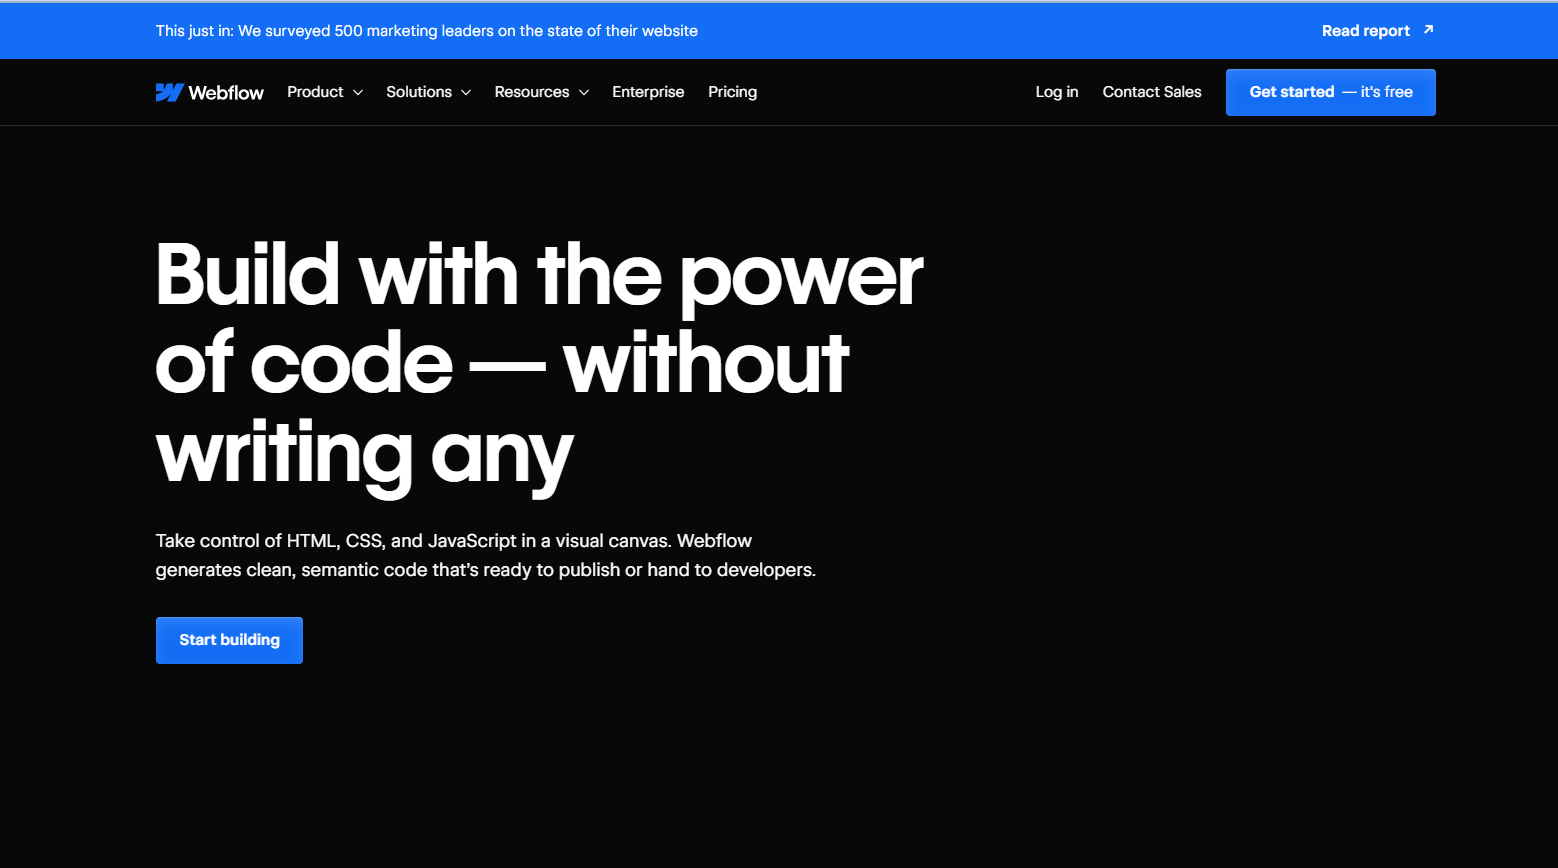This screenshot has width=1558, height=868.
Task: Expand the Solutions menu
Action: coord(419,91)
